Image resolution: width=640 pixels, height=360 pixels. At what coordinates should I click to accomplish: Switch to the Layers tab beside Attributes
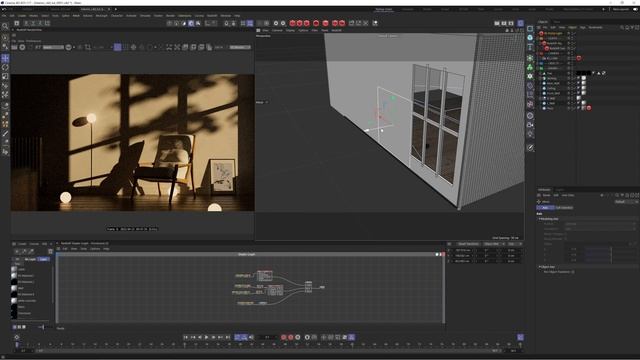(560, 190)
